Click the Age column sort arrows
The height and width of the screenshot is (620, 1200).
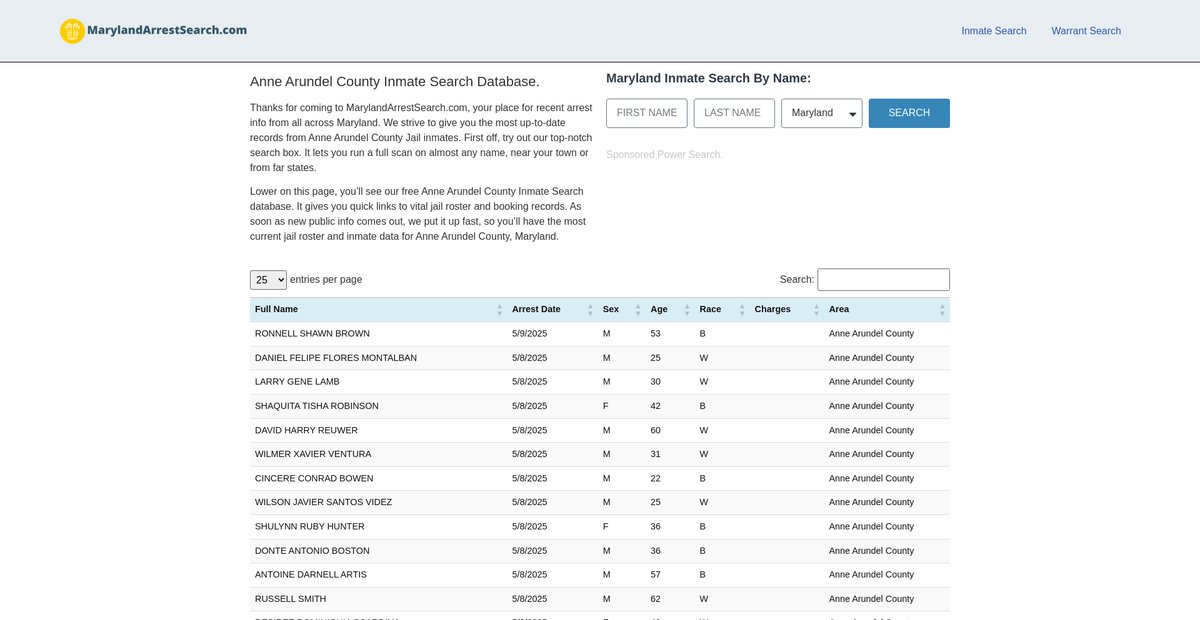tap(686, 310)
